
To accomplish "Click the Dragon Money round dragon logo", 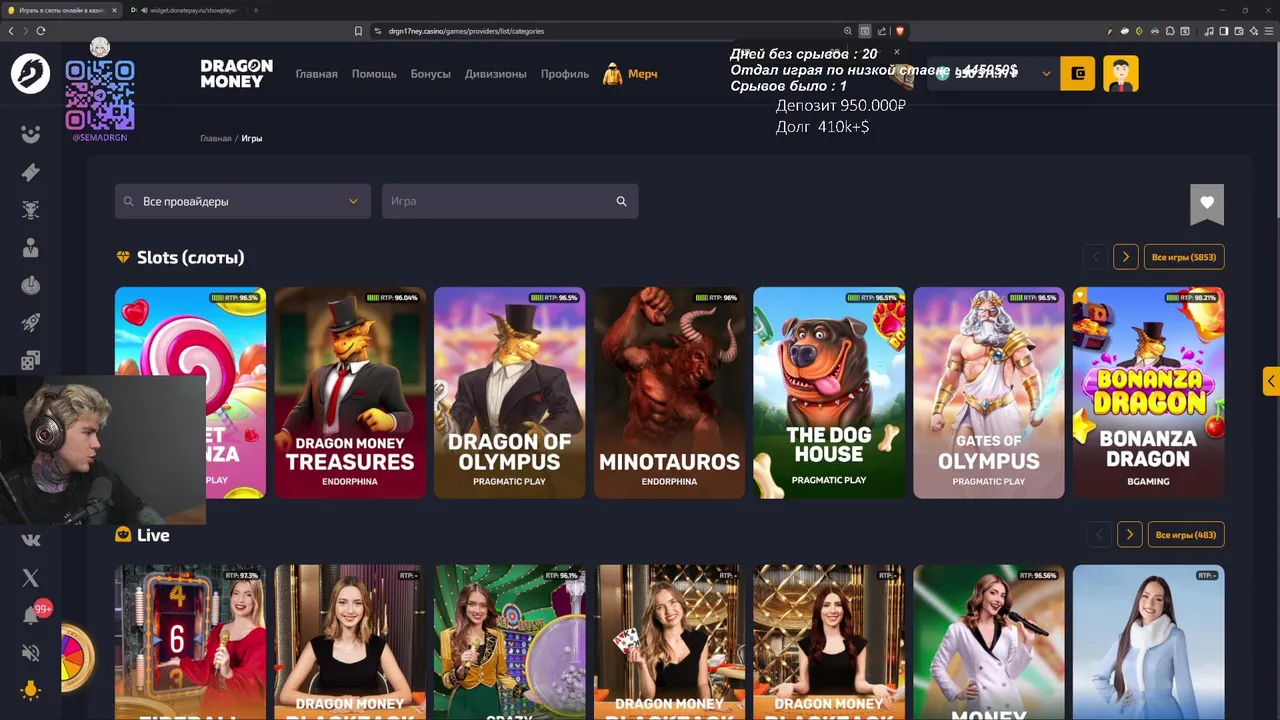I will point(30,74).
